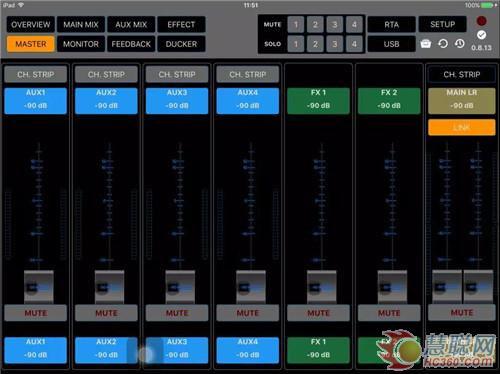Viewport: 500px width, 374px height.
Task: Open CH. STRIP for AUX1
Action: pyautogui.click(x=36, y=74)
